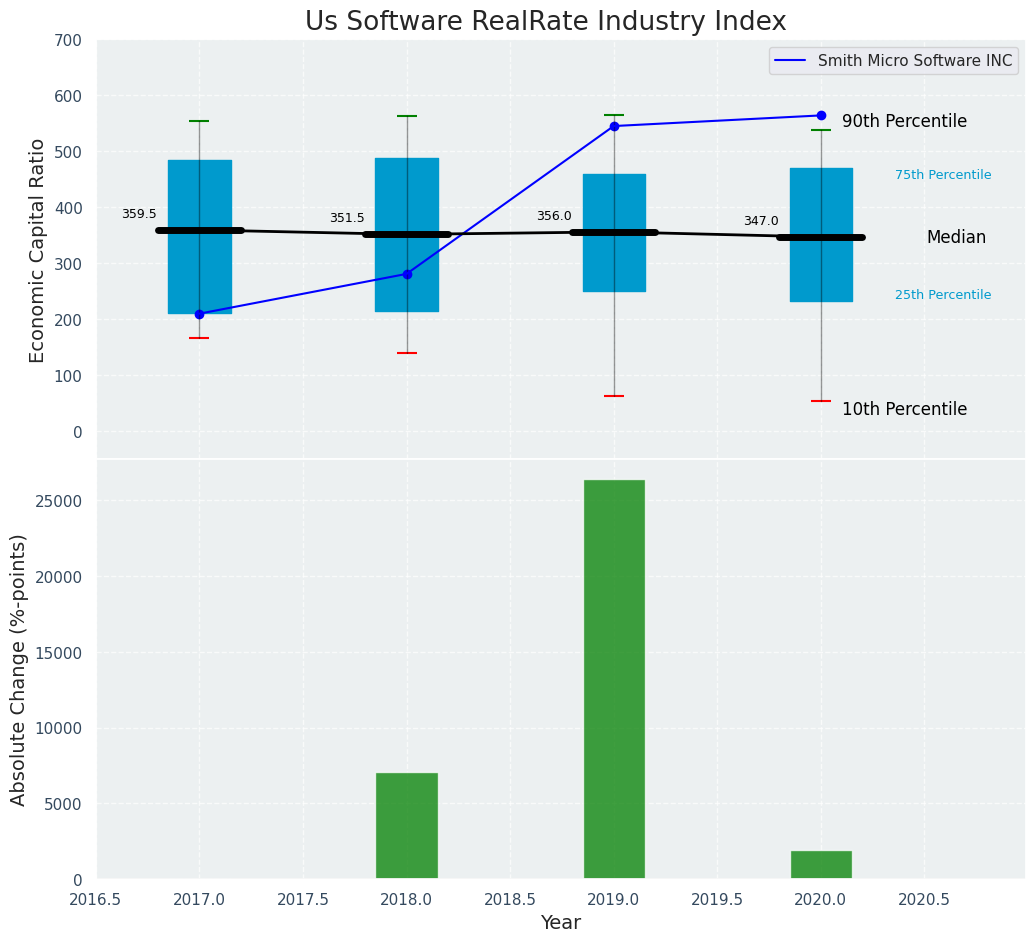Click the Smith Micro Software INC legend entry
This screenshot has height=942, width=1035.
point(914,61)
